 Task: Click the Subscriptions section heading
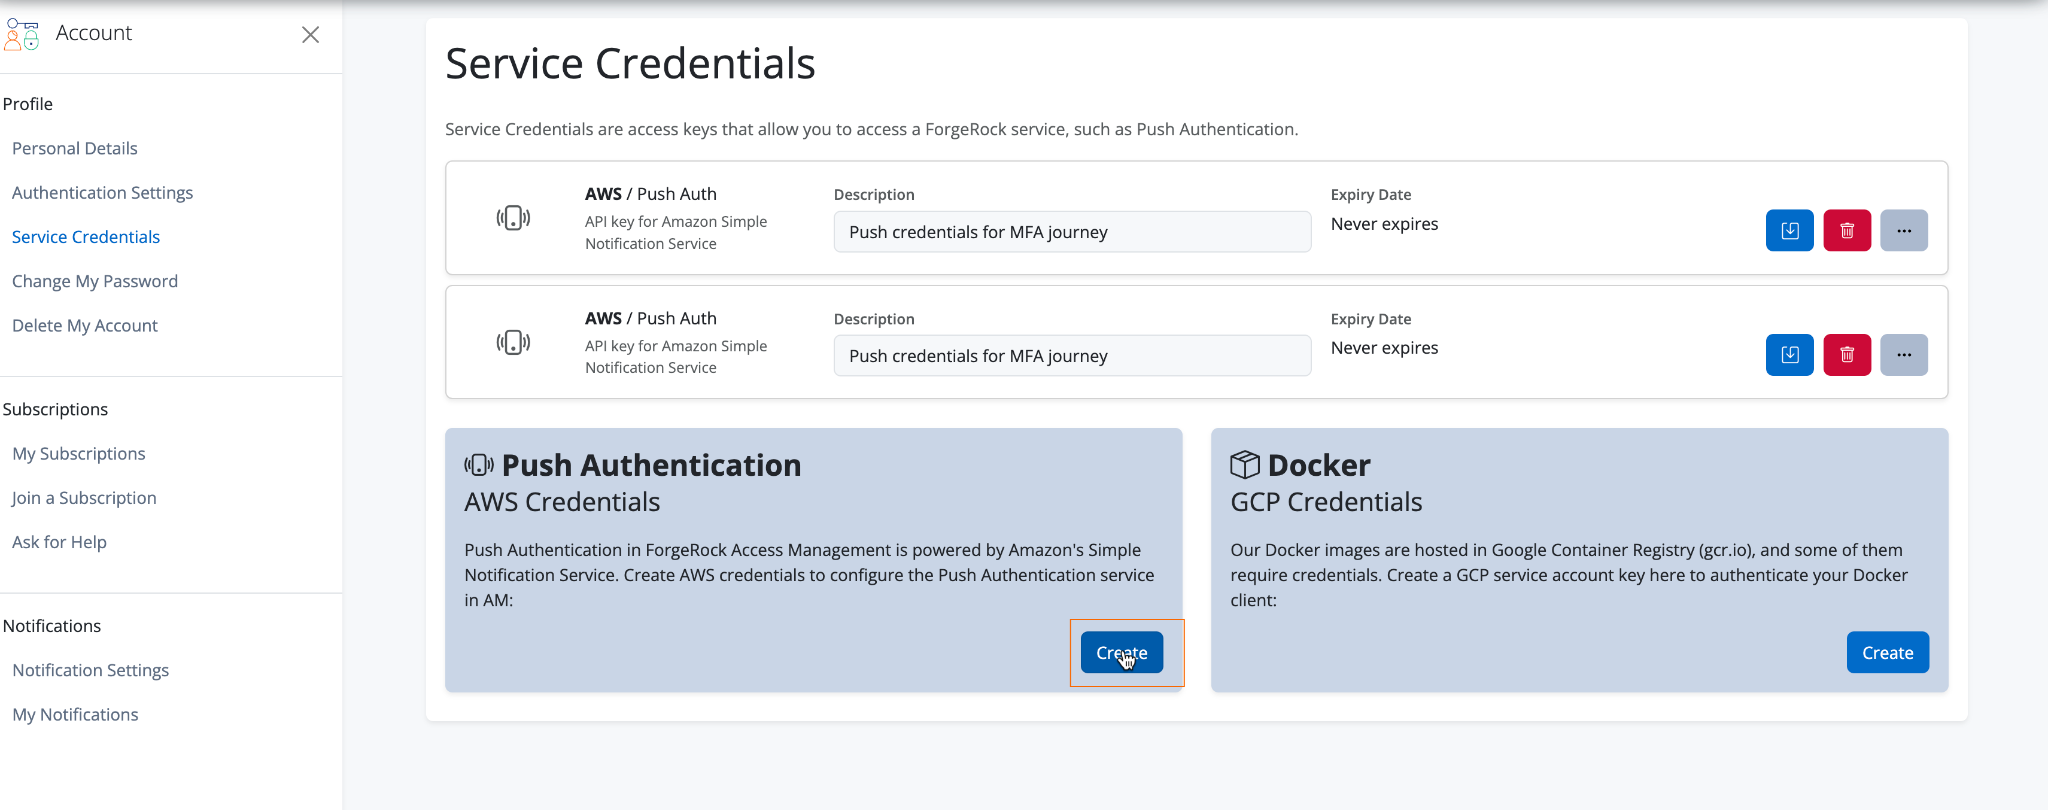tap(55, 410)
